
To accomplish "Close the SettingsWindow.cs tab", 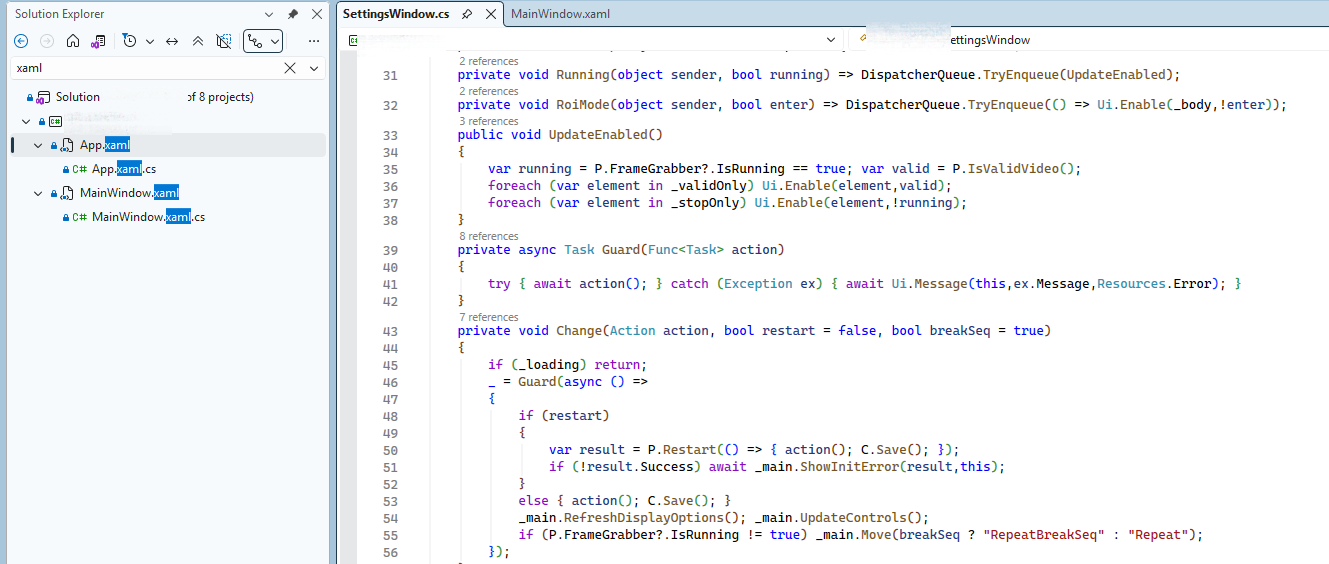I will [490, 14].
